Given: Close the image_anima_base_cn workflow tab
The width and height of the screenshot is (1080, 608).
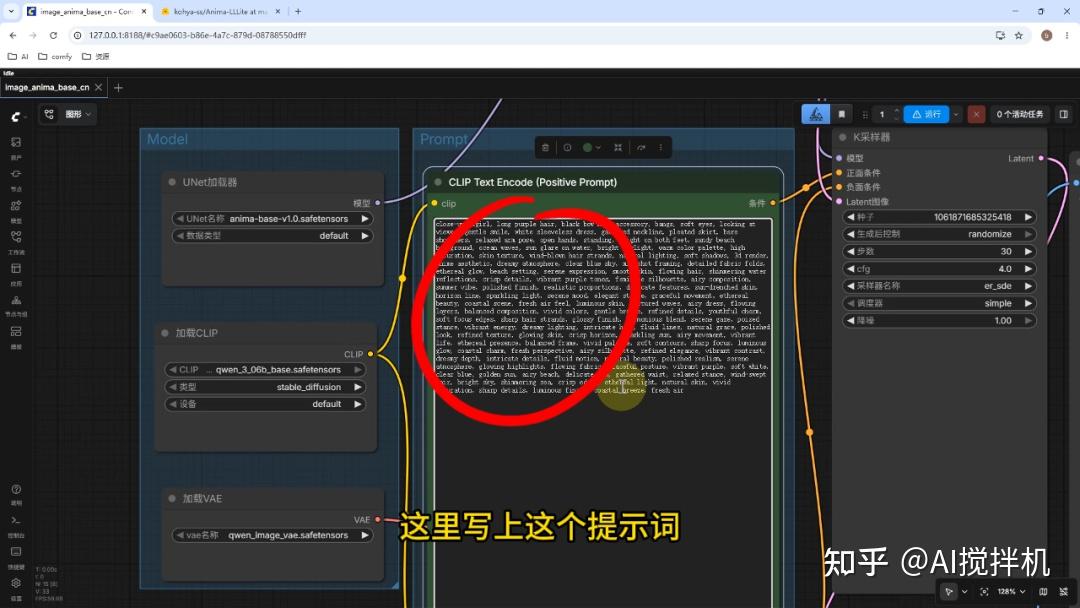Looking at the screenshot, I should click(98, 87).
